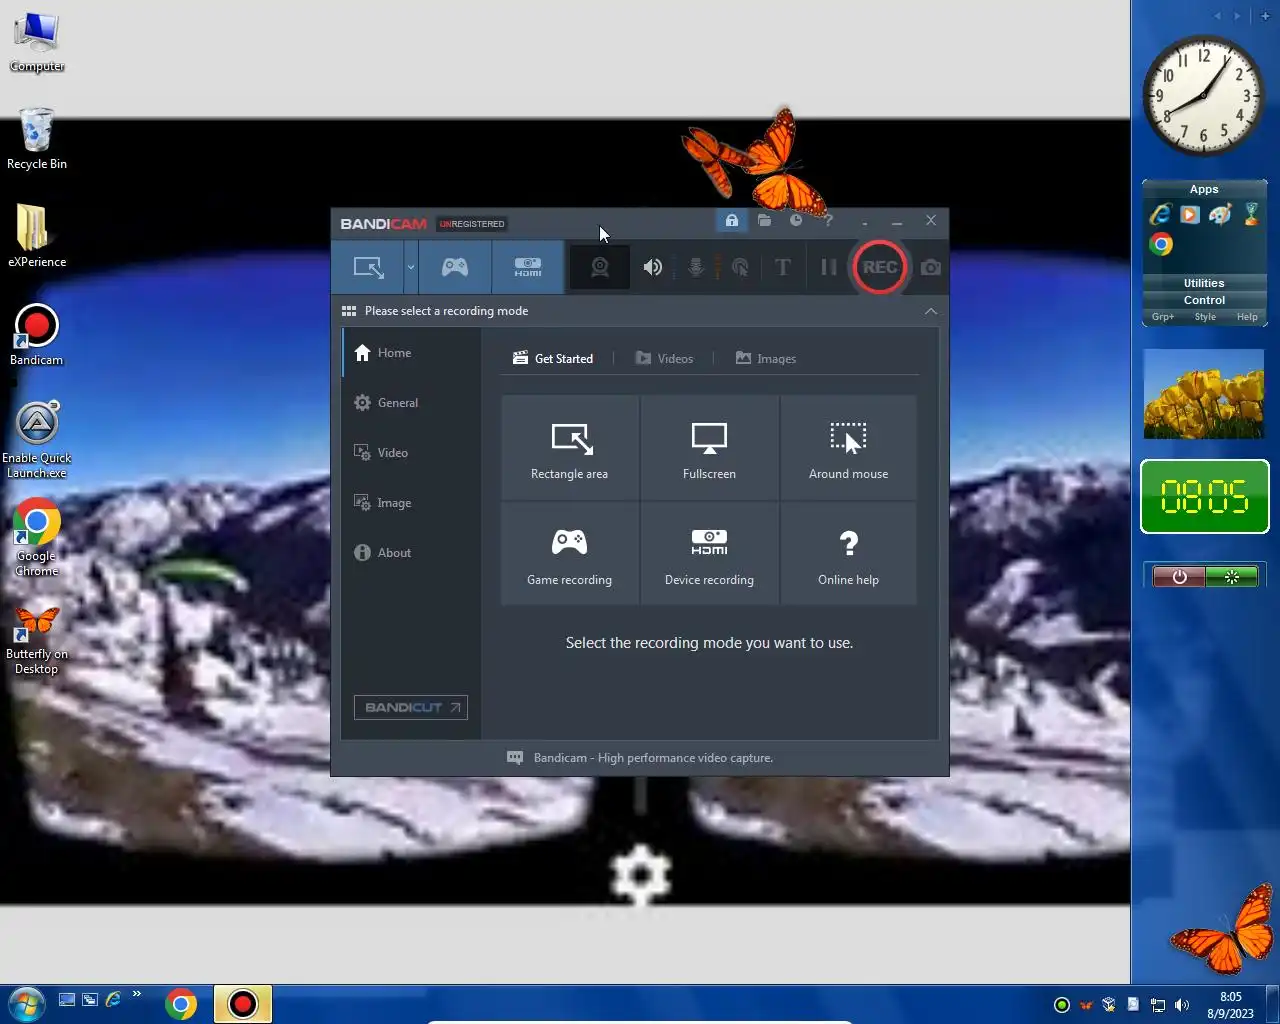The height and width of the screenshot is (1024, 1280).
Task: Click the Paint palette icon in Apps gadget
Action: pyautogui.click(x=1220, y=214)
